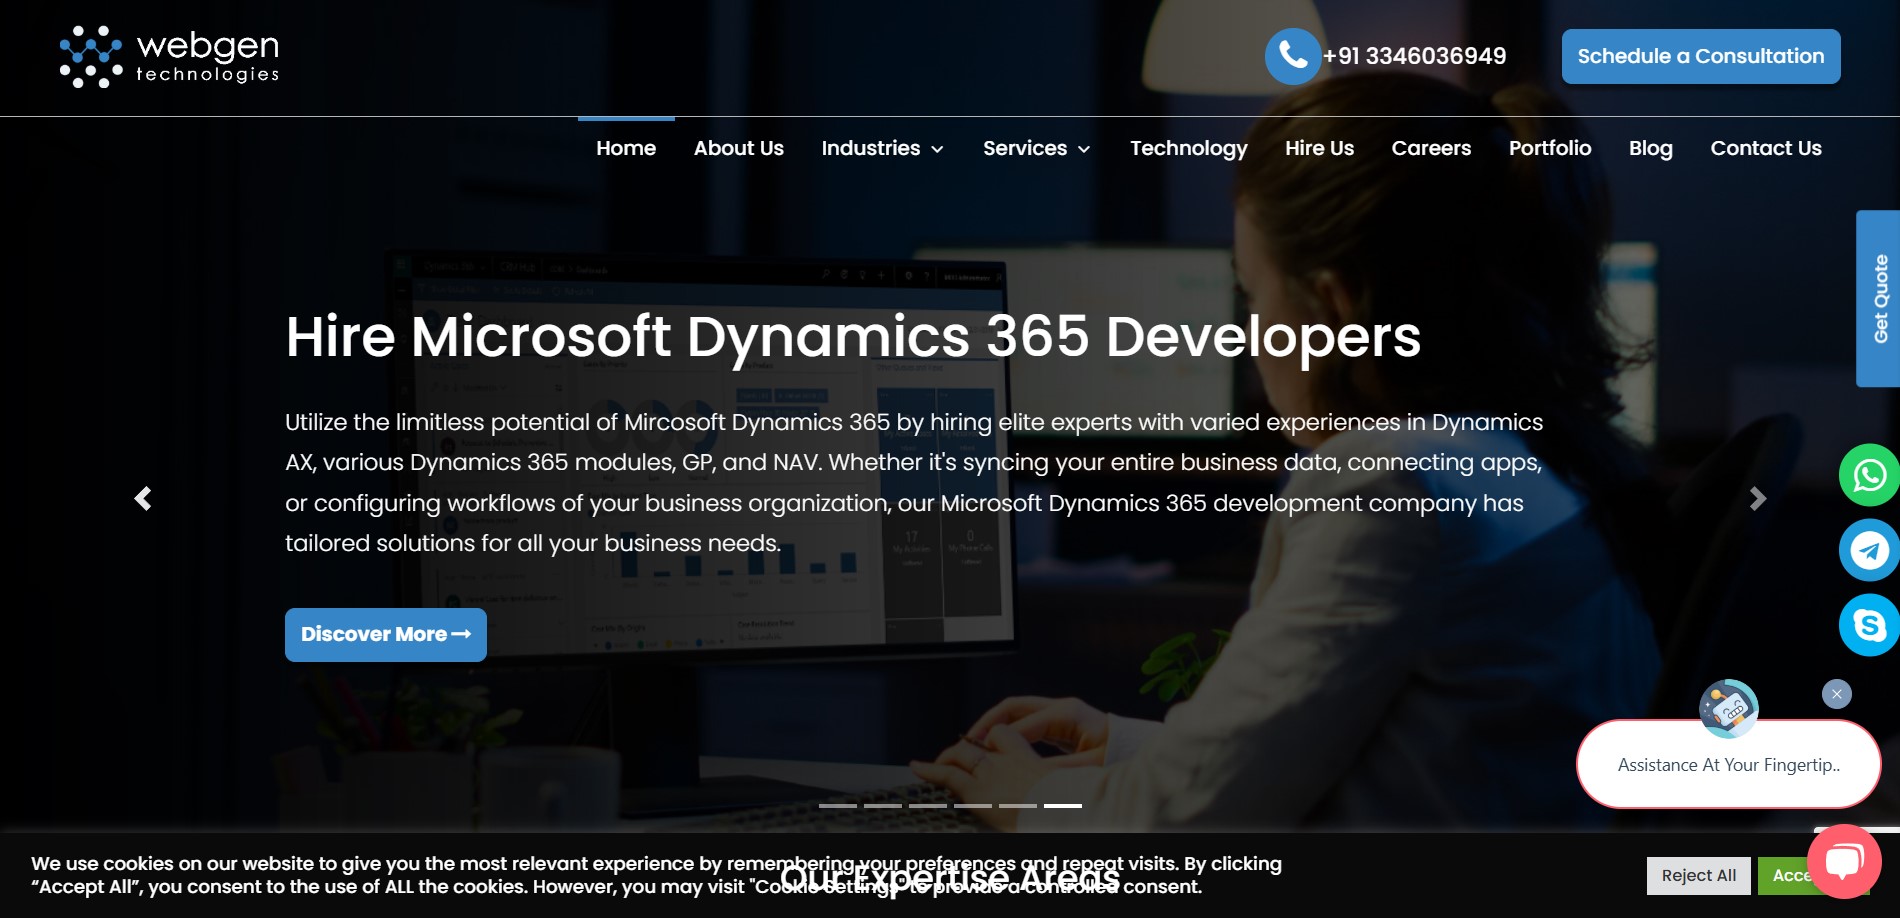Screen dimensions: 1900x918
Task: Open WhatsApp chat icon
Action: [x=1869, y=475]
